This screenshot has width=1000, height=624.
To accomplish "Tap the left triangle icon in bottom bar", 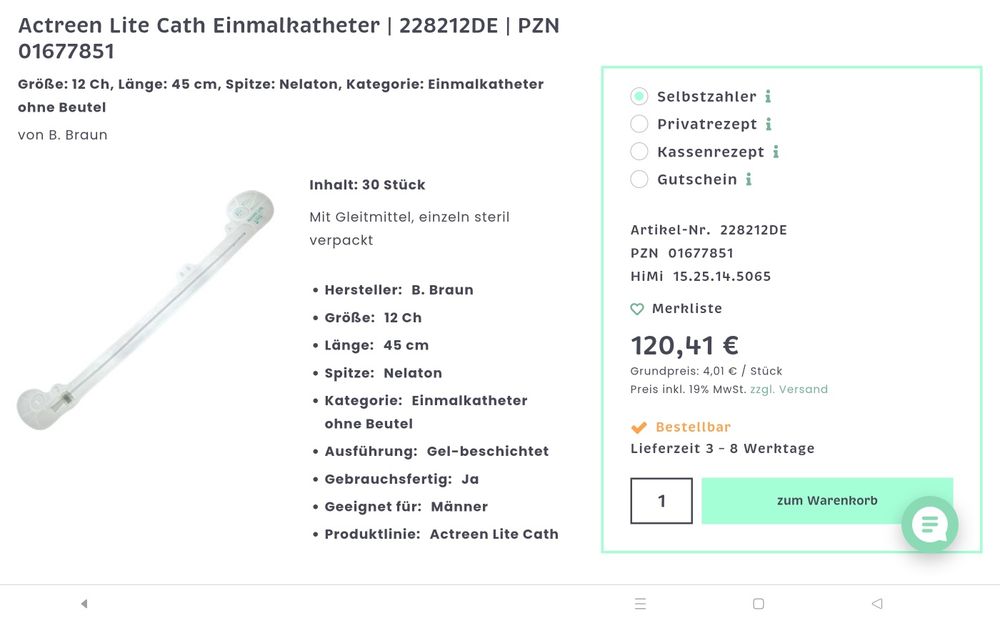I will [84, 604].
